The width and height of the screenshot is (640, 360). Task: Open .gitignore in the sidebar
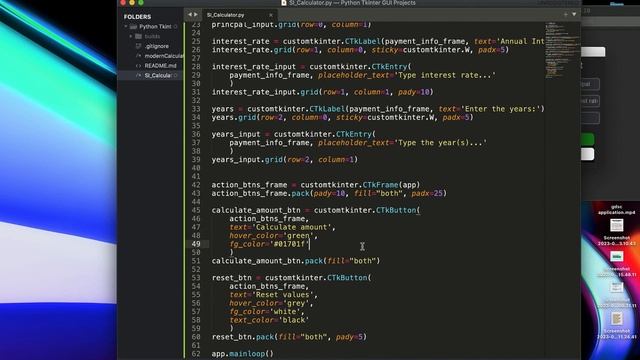(157, 46)
